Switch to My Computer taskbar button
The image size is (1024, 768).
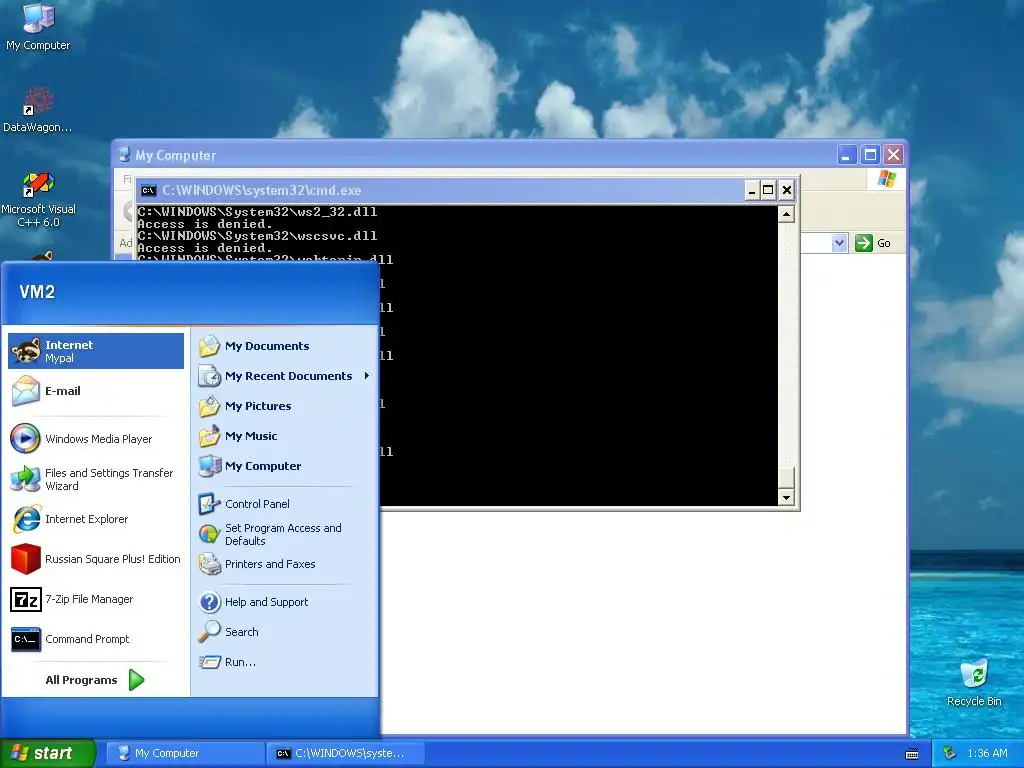[185, 754]
